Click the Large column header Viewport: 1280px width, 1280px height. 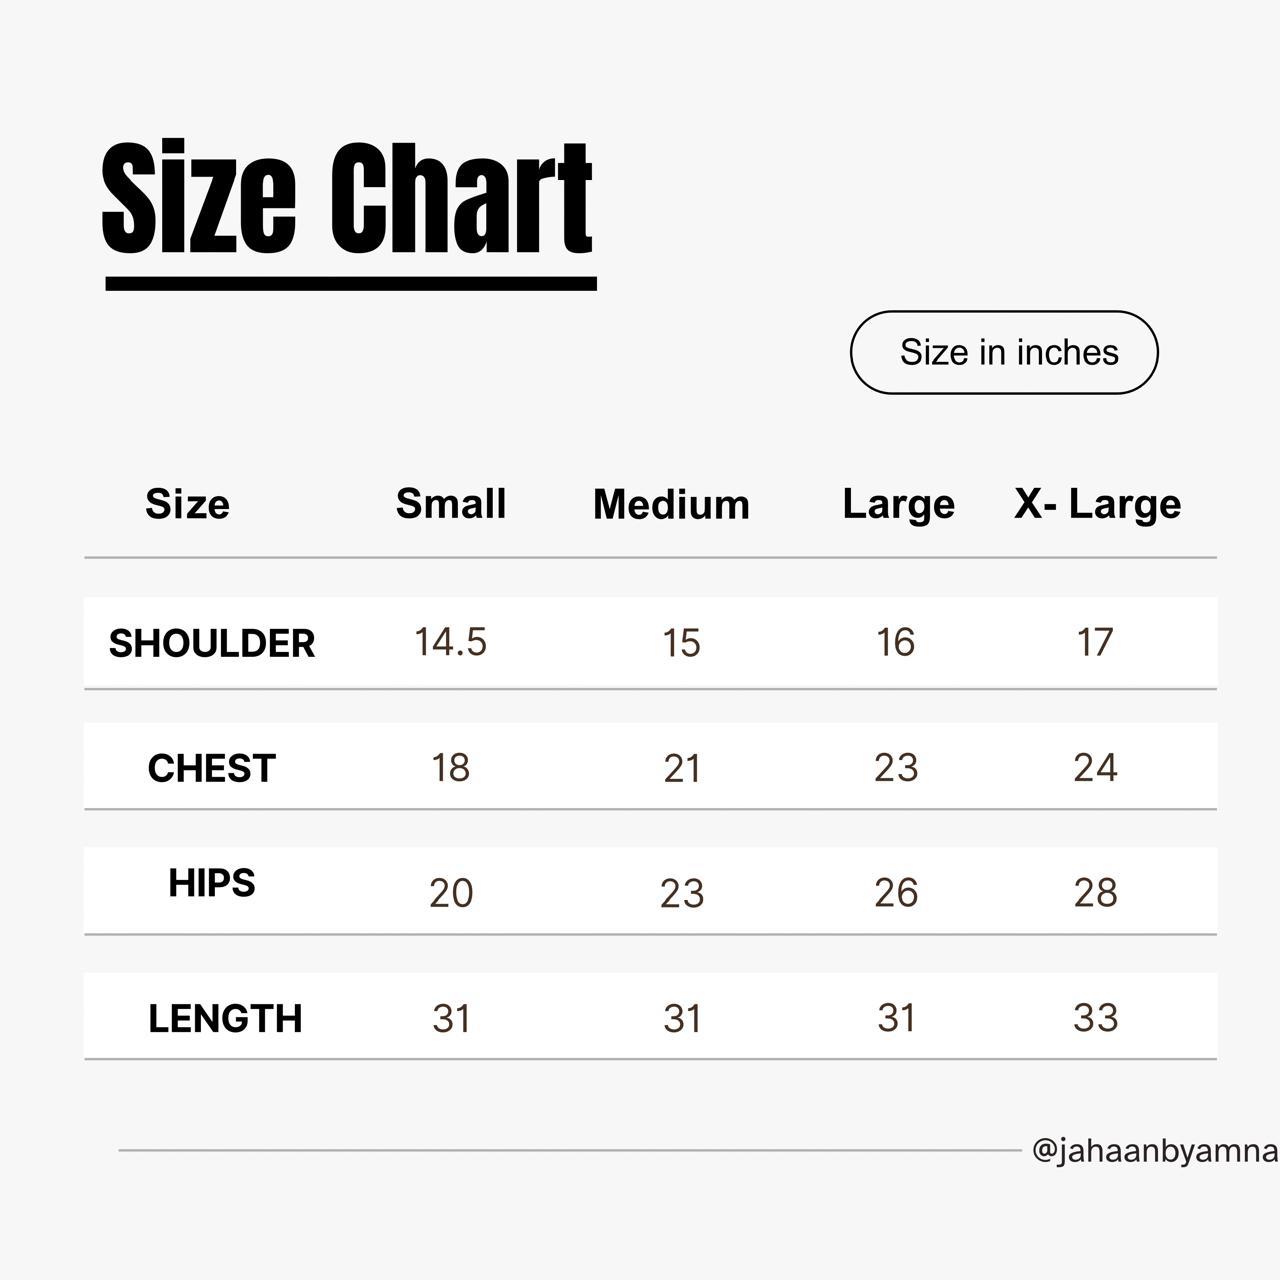coord(898,504)
